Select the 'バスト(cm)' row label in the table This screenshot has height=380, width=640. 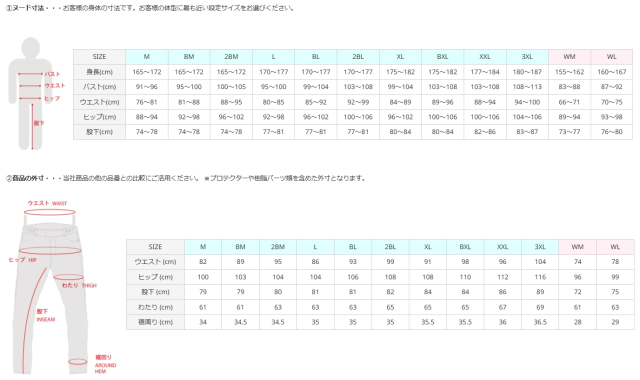(x=99, y=87)
